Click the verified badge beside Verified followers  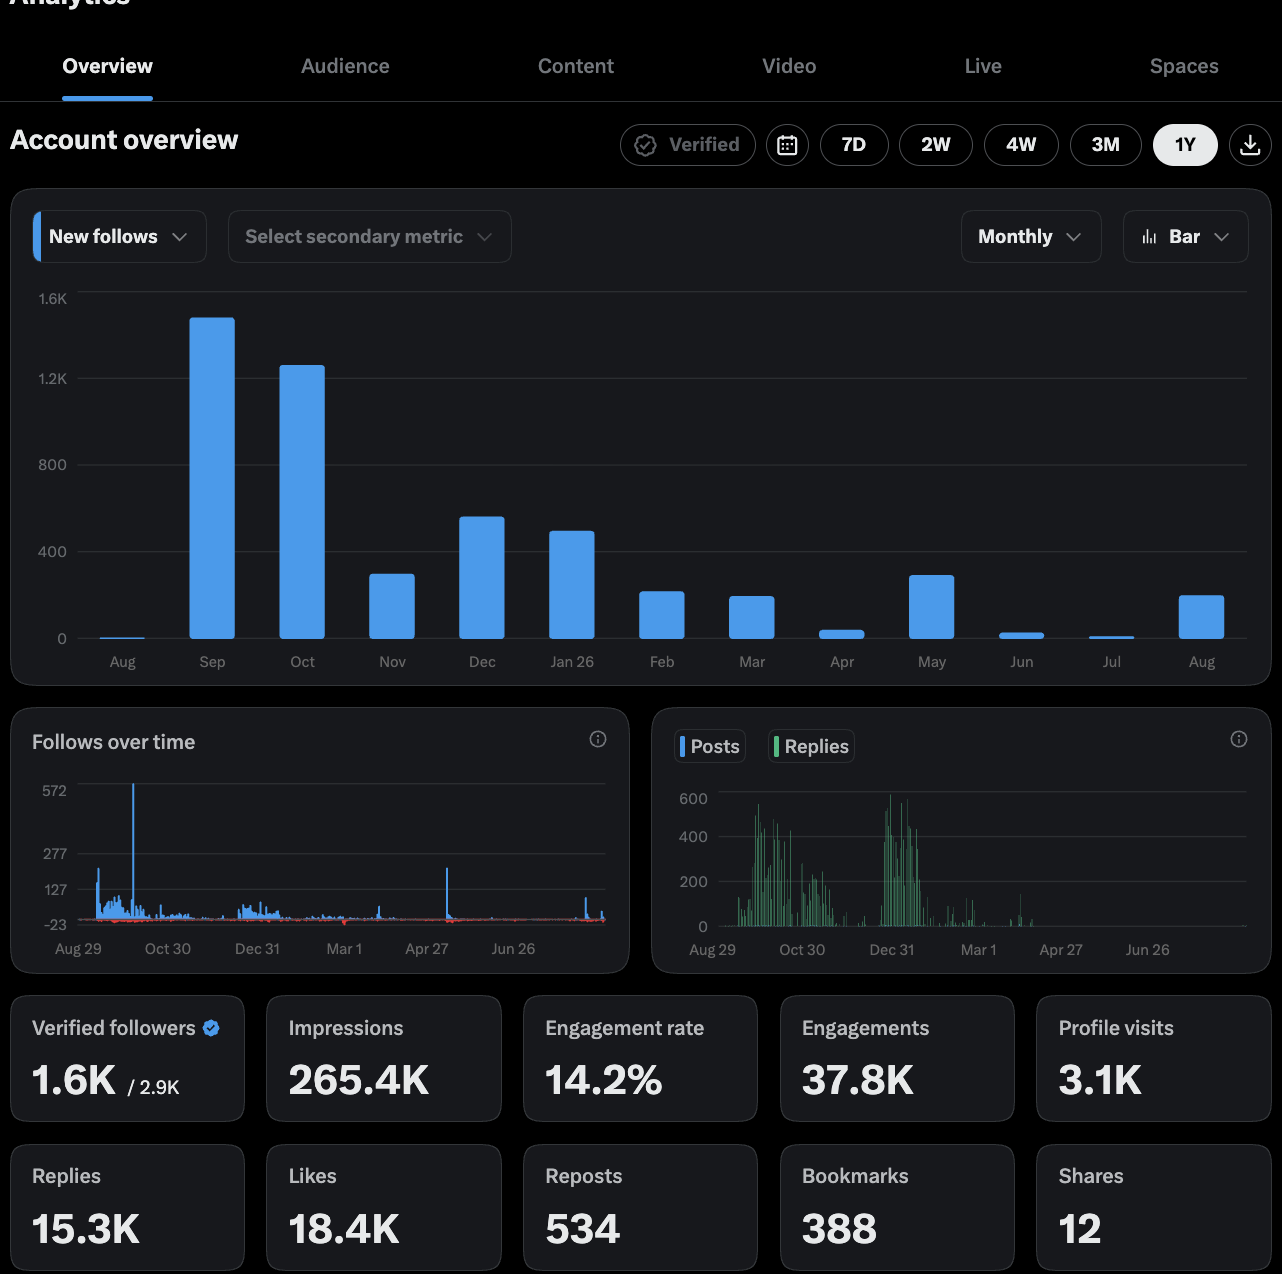211,1028
